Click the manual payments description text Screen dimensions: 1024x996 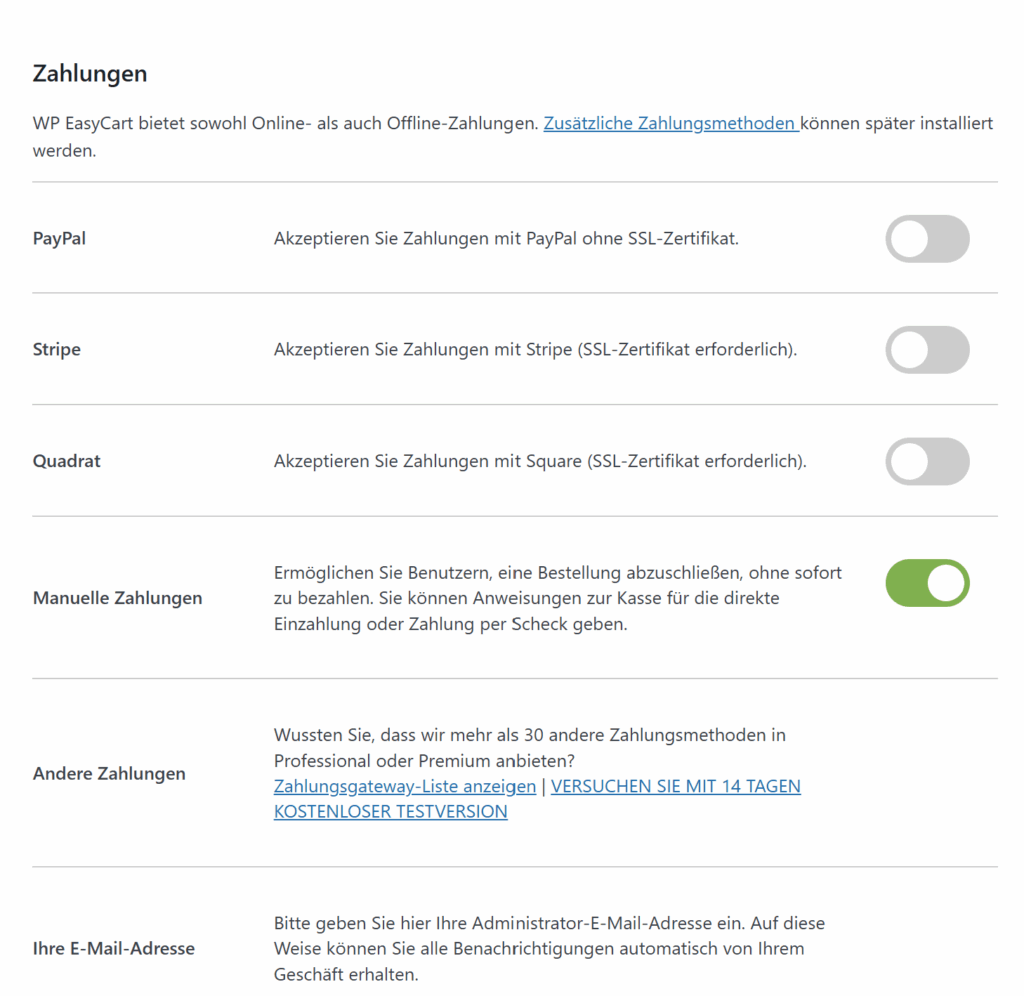click(557, 598)
